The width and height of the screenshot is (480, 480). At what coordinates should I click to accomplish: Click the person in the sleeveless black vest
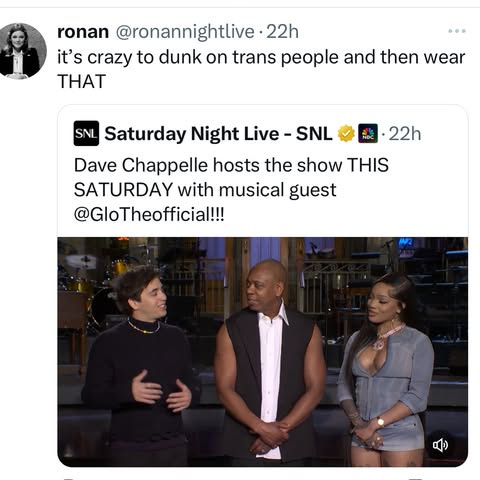(x=269, y=363)
